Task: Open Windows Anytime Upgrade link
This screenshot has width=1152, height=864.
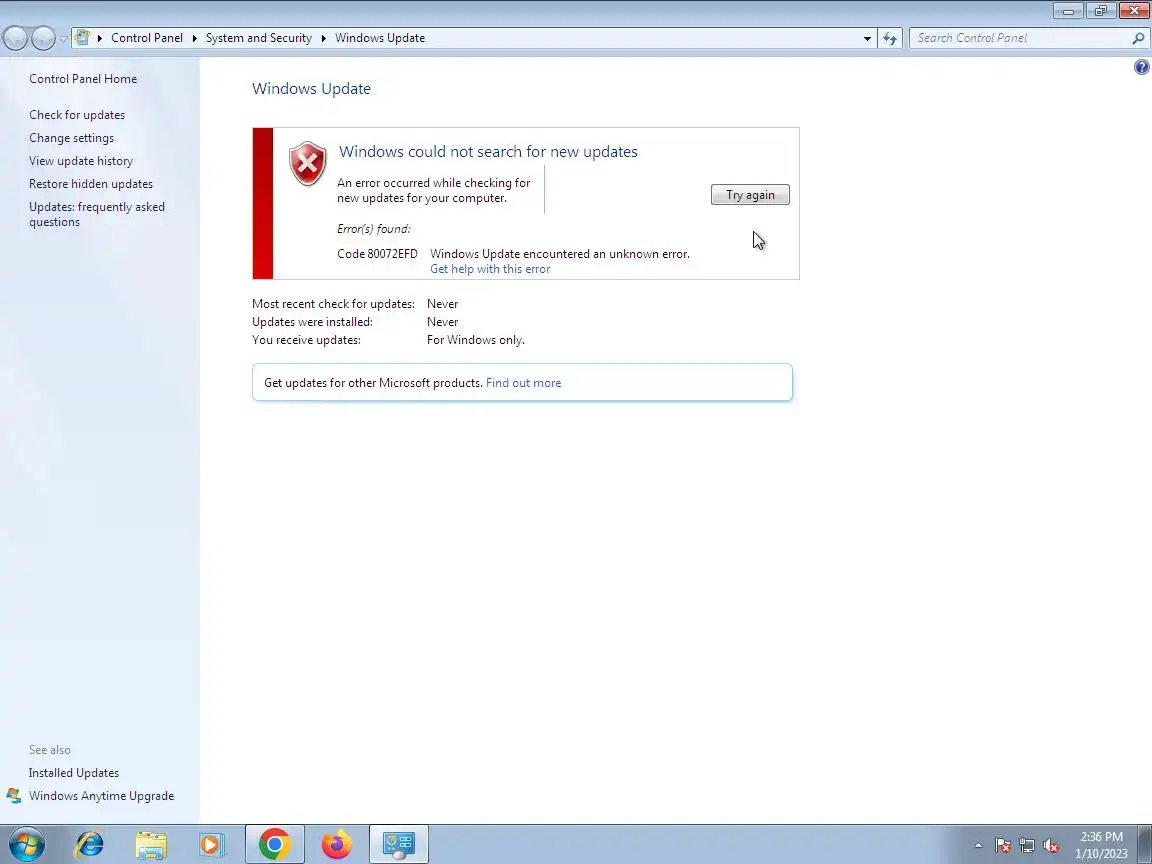Action: click(101, 796)
